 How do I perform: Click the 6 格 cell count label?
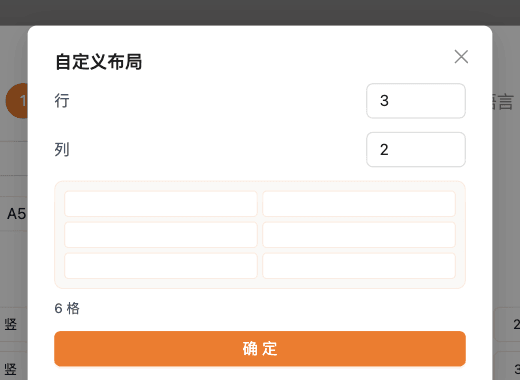click(67, 308)
